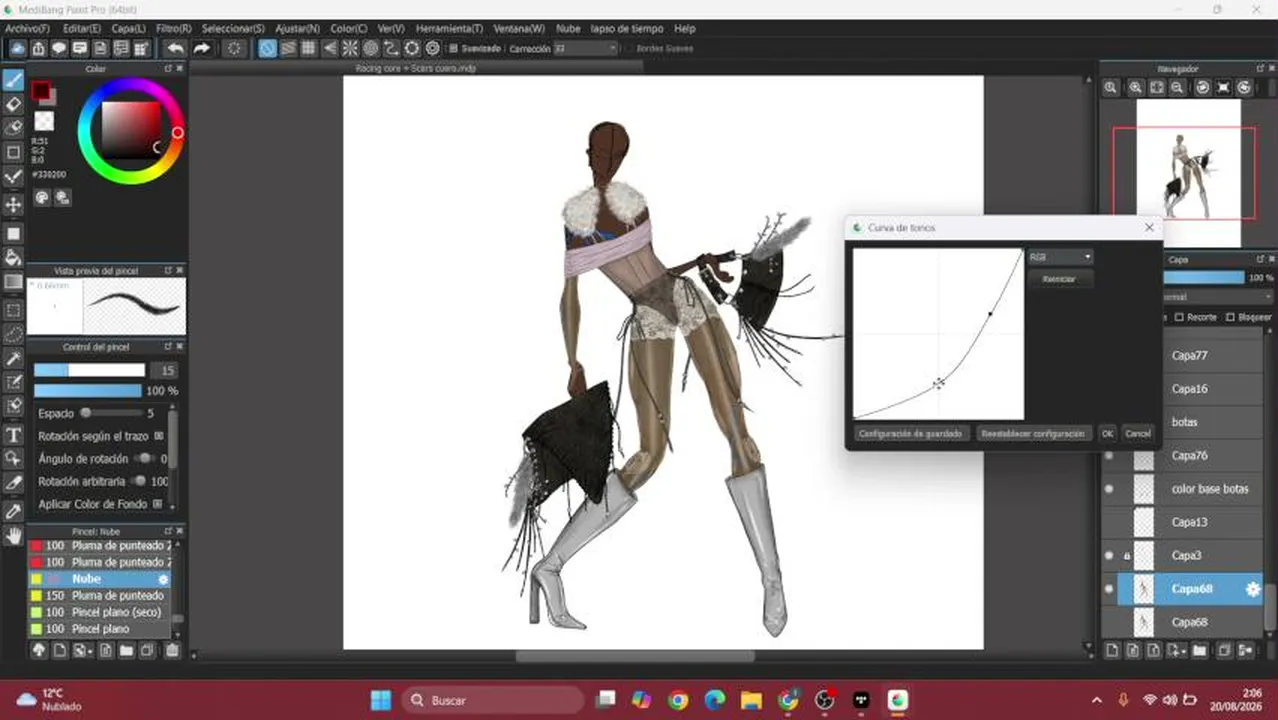
Task: Hide the selected Capa68 layer
Action: [x=1108, y=589]
